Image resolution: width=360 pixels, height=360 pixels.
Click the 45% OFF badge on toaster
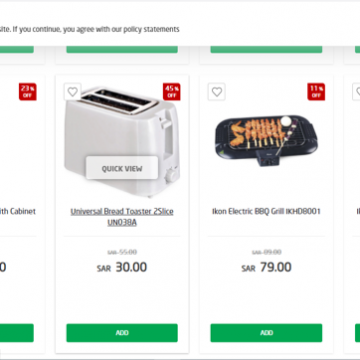(x=172, y=91)
